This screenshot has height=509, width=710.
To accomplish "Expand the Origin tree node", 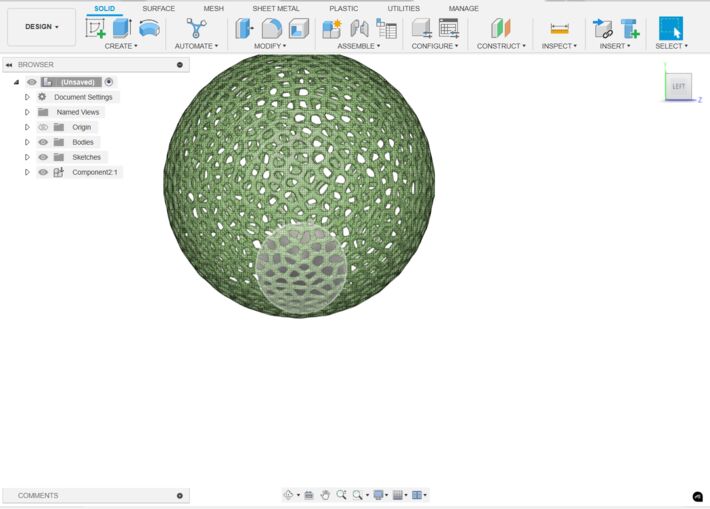I will 27,127.
